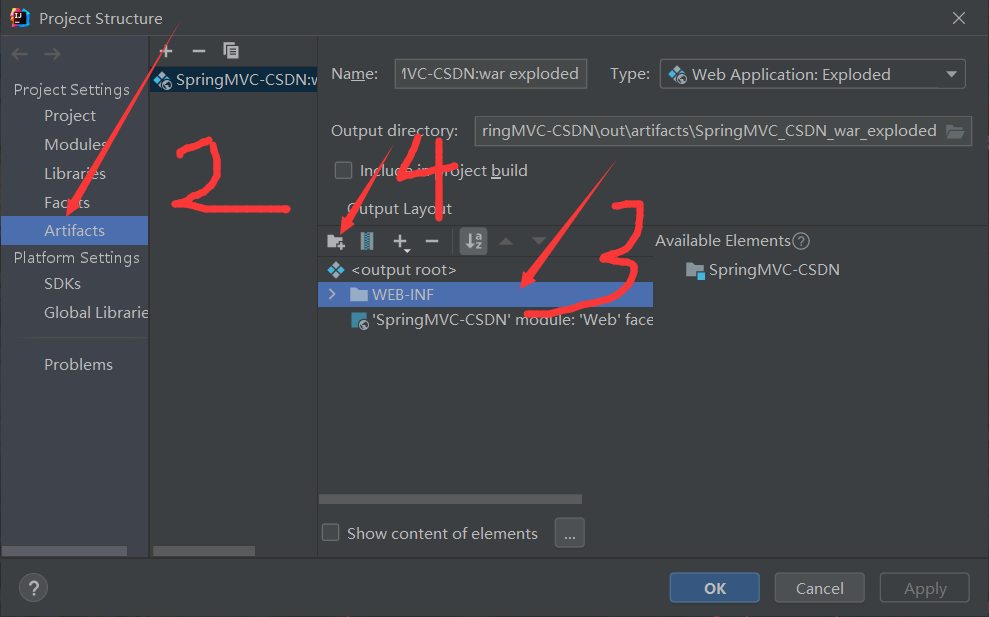Click the Create Archive icon in the Output Layout toolbar
Screen dimensions: 989x617
(366, 242)
